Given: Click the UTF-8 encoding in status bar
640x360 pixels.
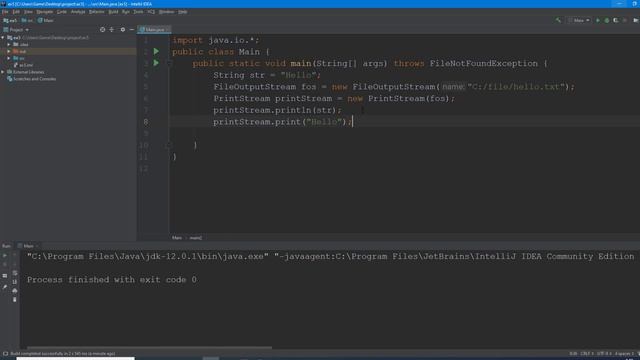Looking at the screenshot, I should click(x=604, y=353).
